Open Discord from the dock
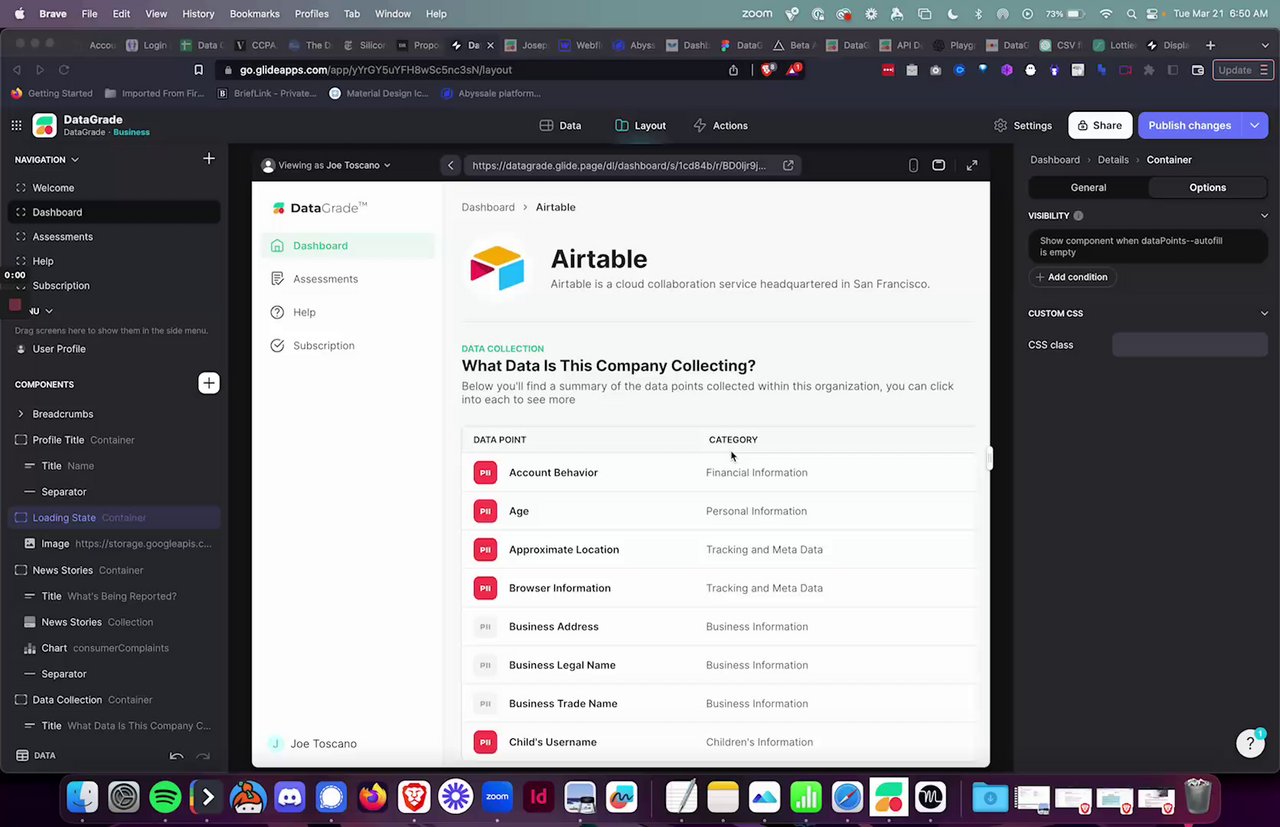The image size is (1280, 827). pos(289,797)
